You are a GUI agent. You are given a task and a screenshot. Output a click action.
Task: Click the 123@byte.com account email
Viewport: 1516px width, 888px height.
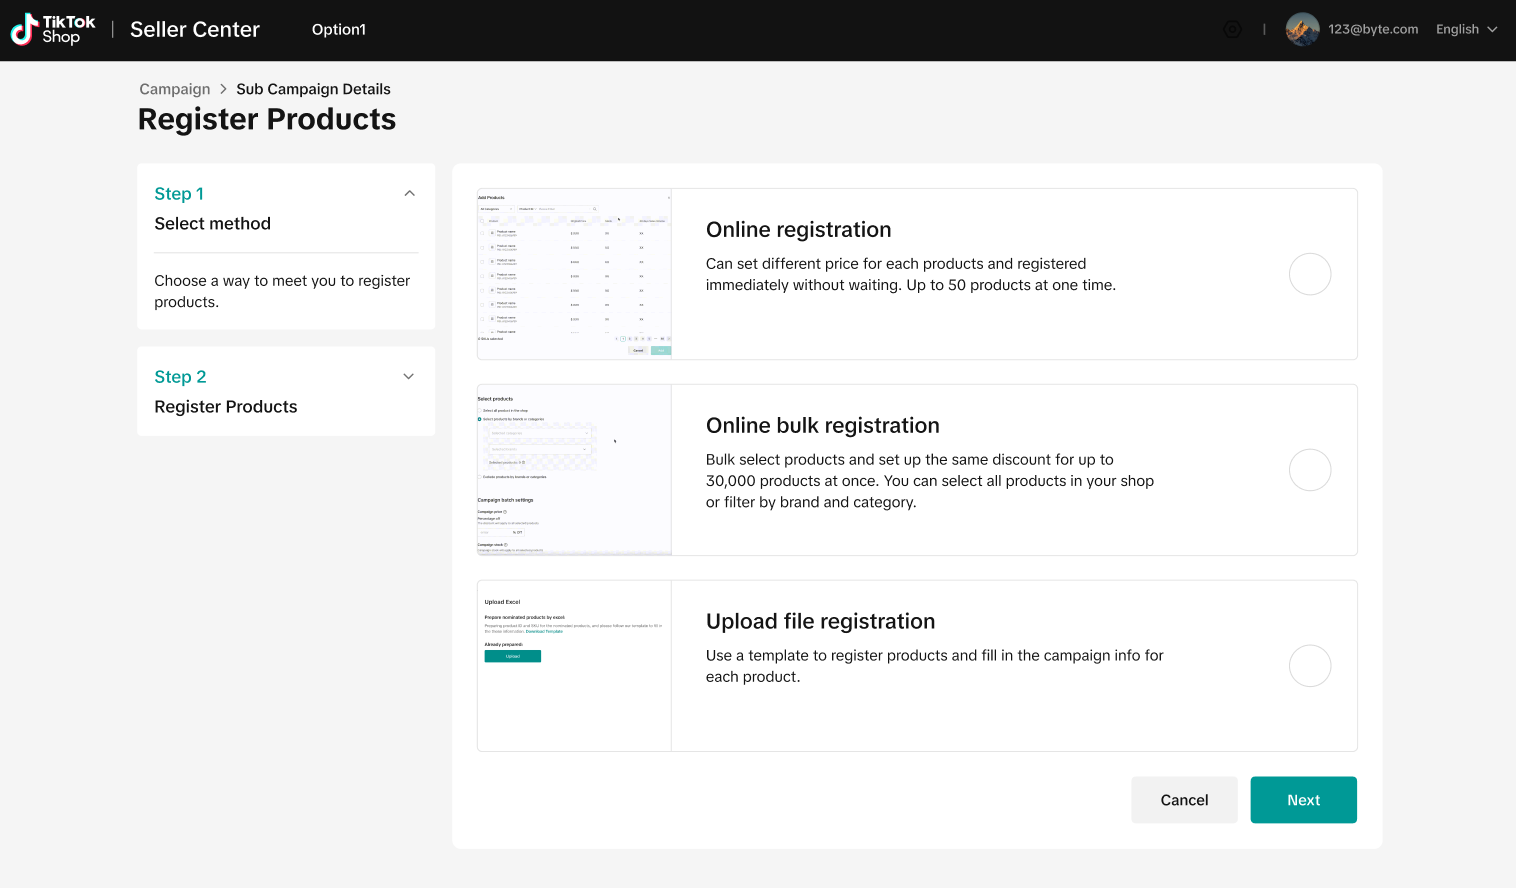click(1373, 30)
